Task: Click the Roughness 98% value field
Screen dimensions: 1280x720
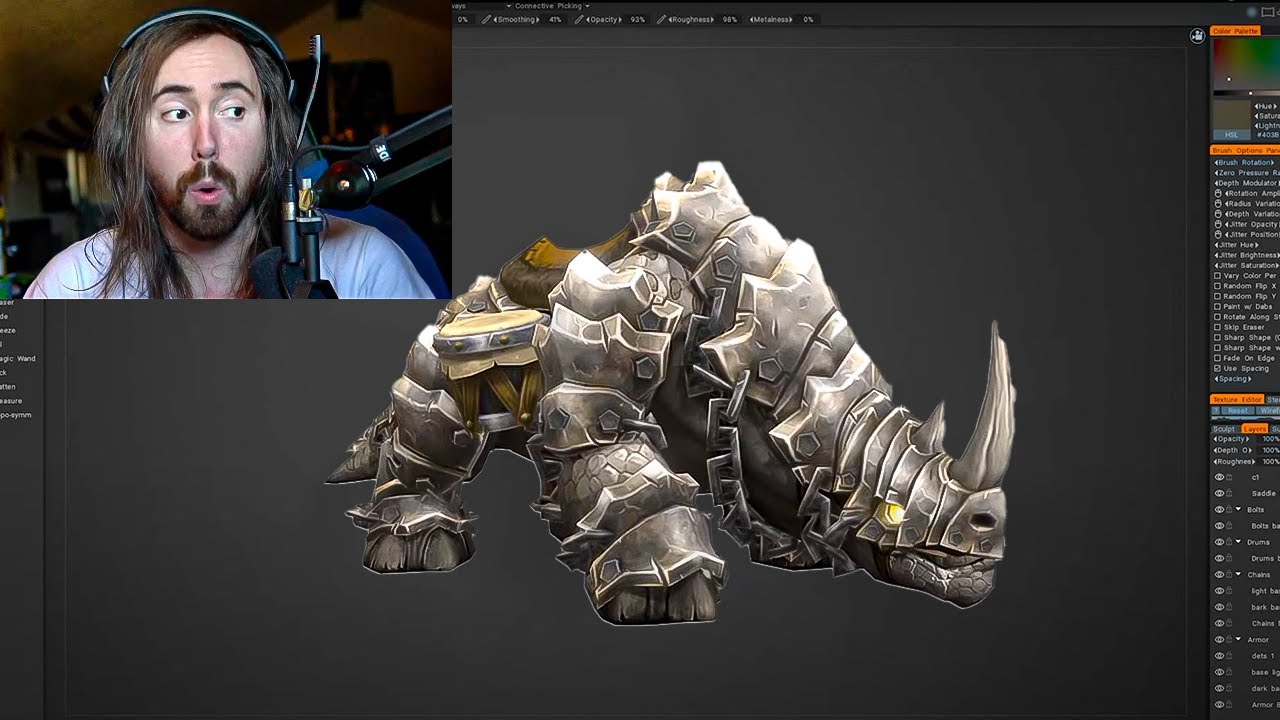Action: (x=729, y=19)
